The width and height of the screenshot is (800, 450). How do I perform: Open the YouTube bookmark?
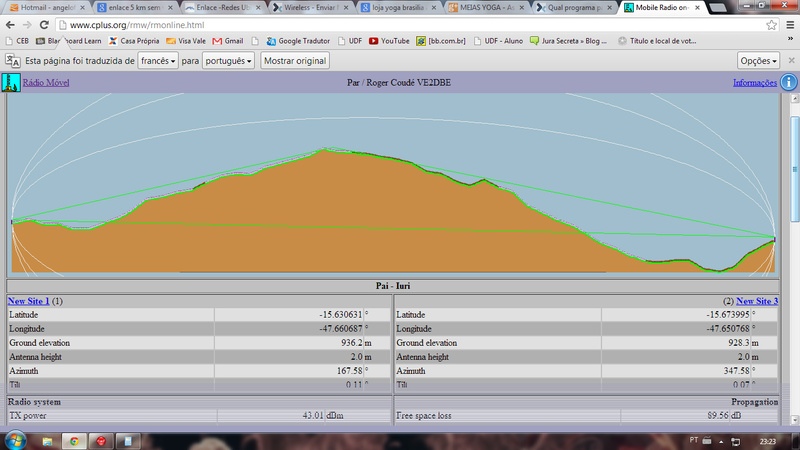coord(389,41)
